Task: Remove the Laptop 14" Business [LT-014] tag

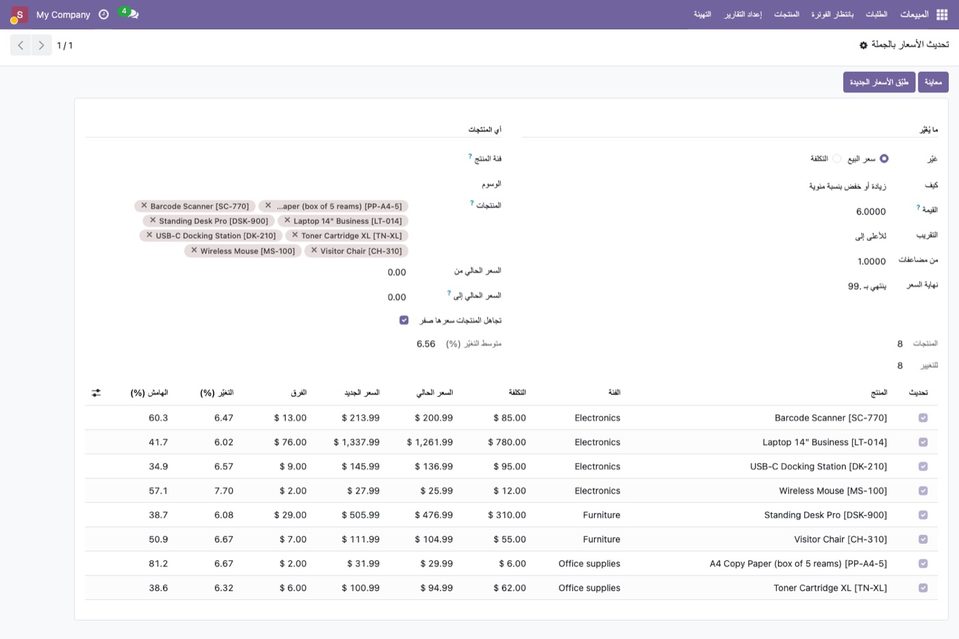Action: pos(287,220)
